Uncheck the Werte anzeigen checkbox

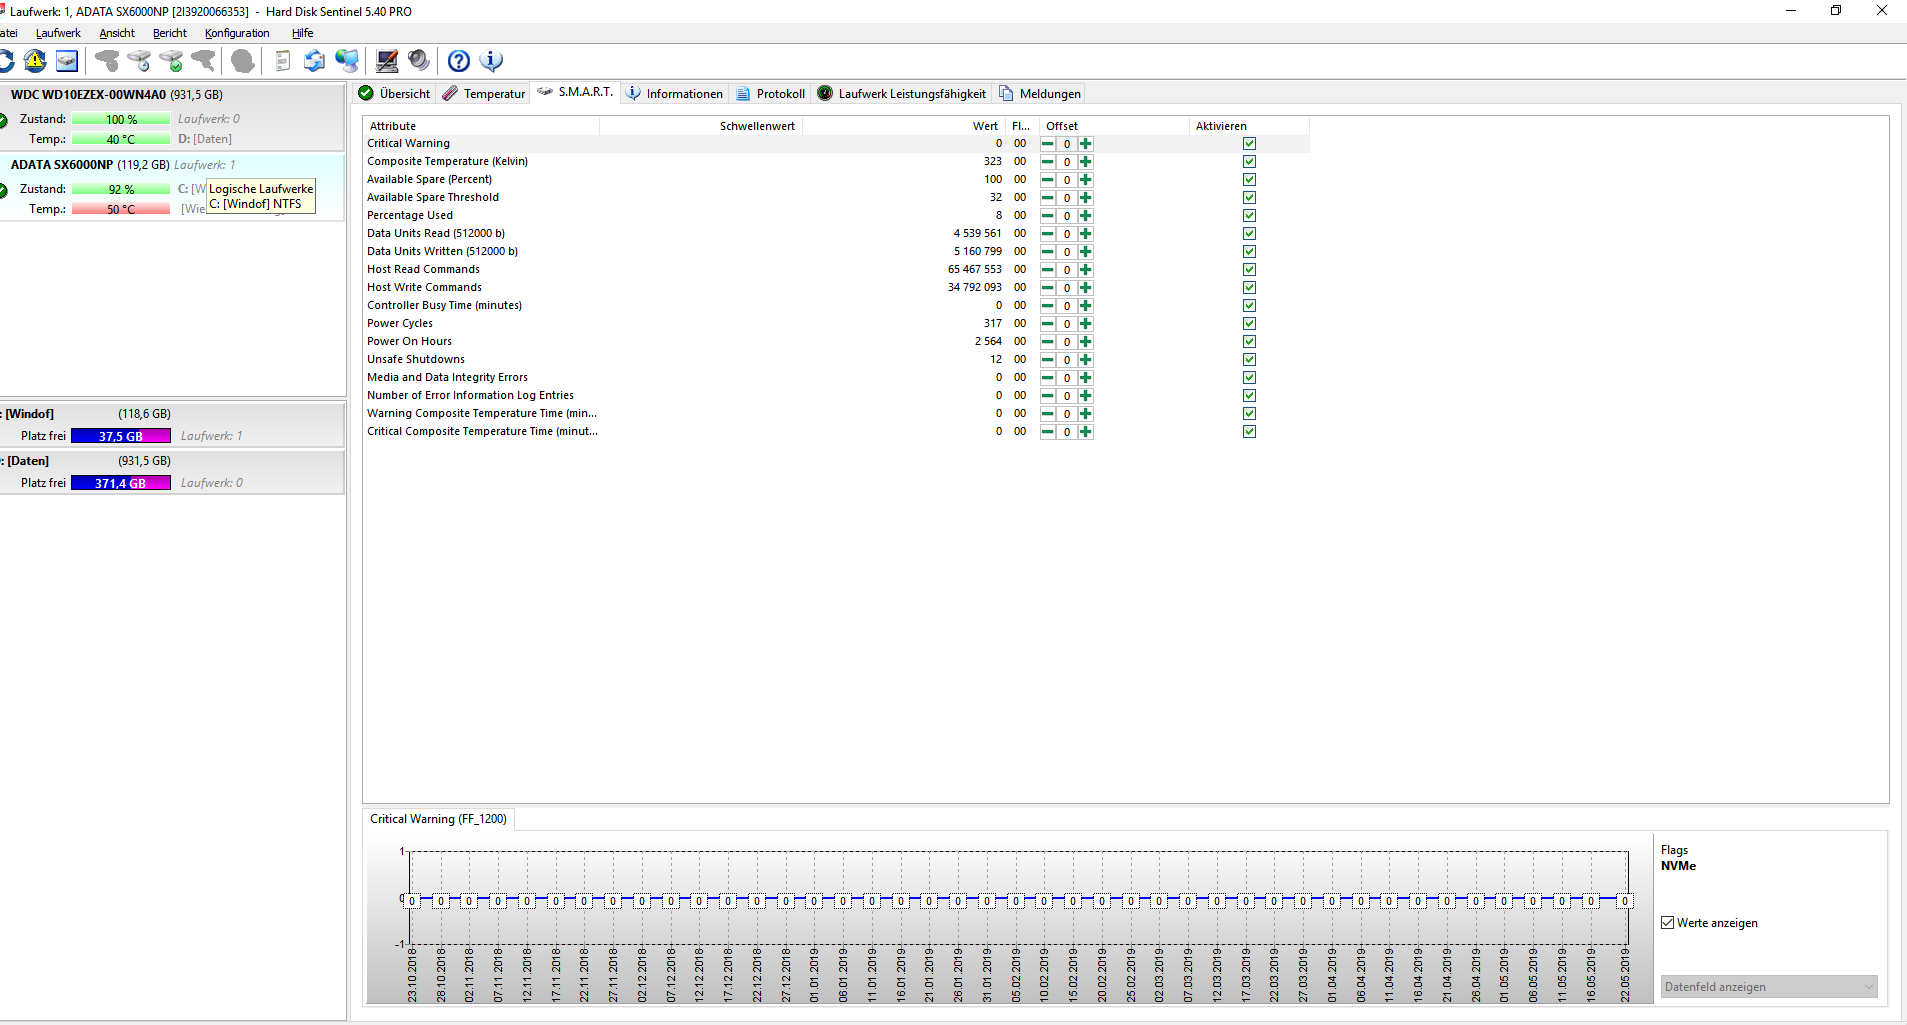[x=1668, y=923]
